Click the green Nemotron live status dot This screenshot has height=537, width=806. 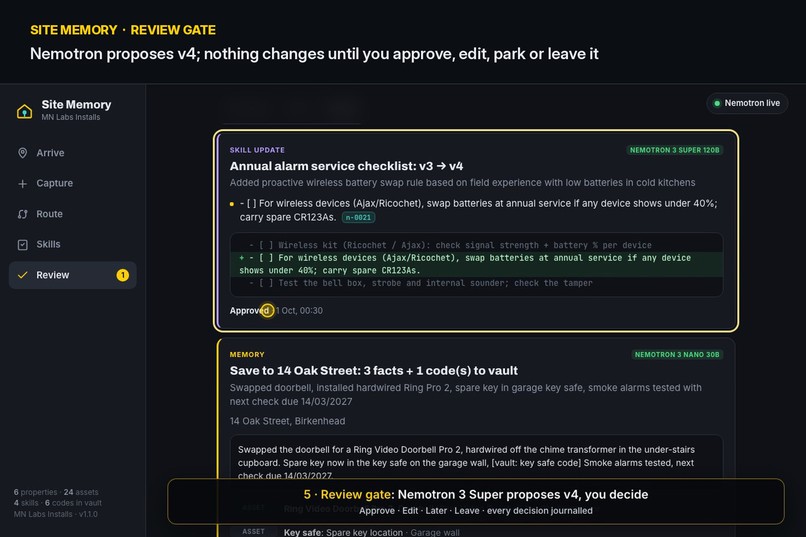(717, 103)
